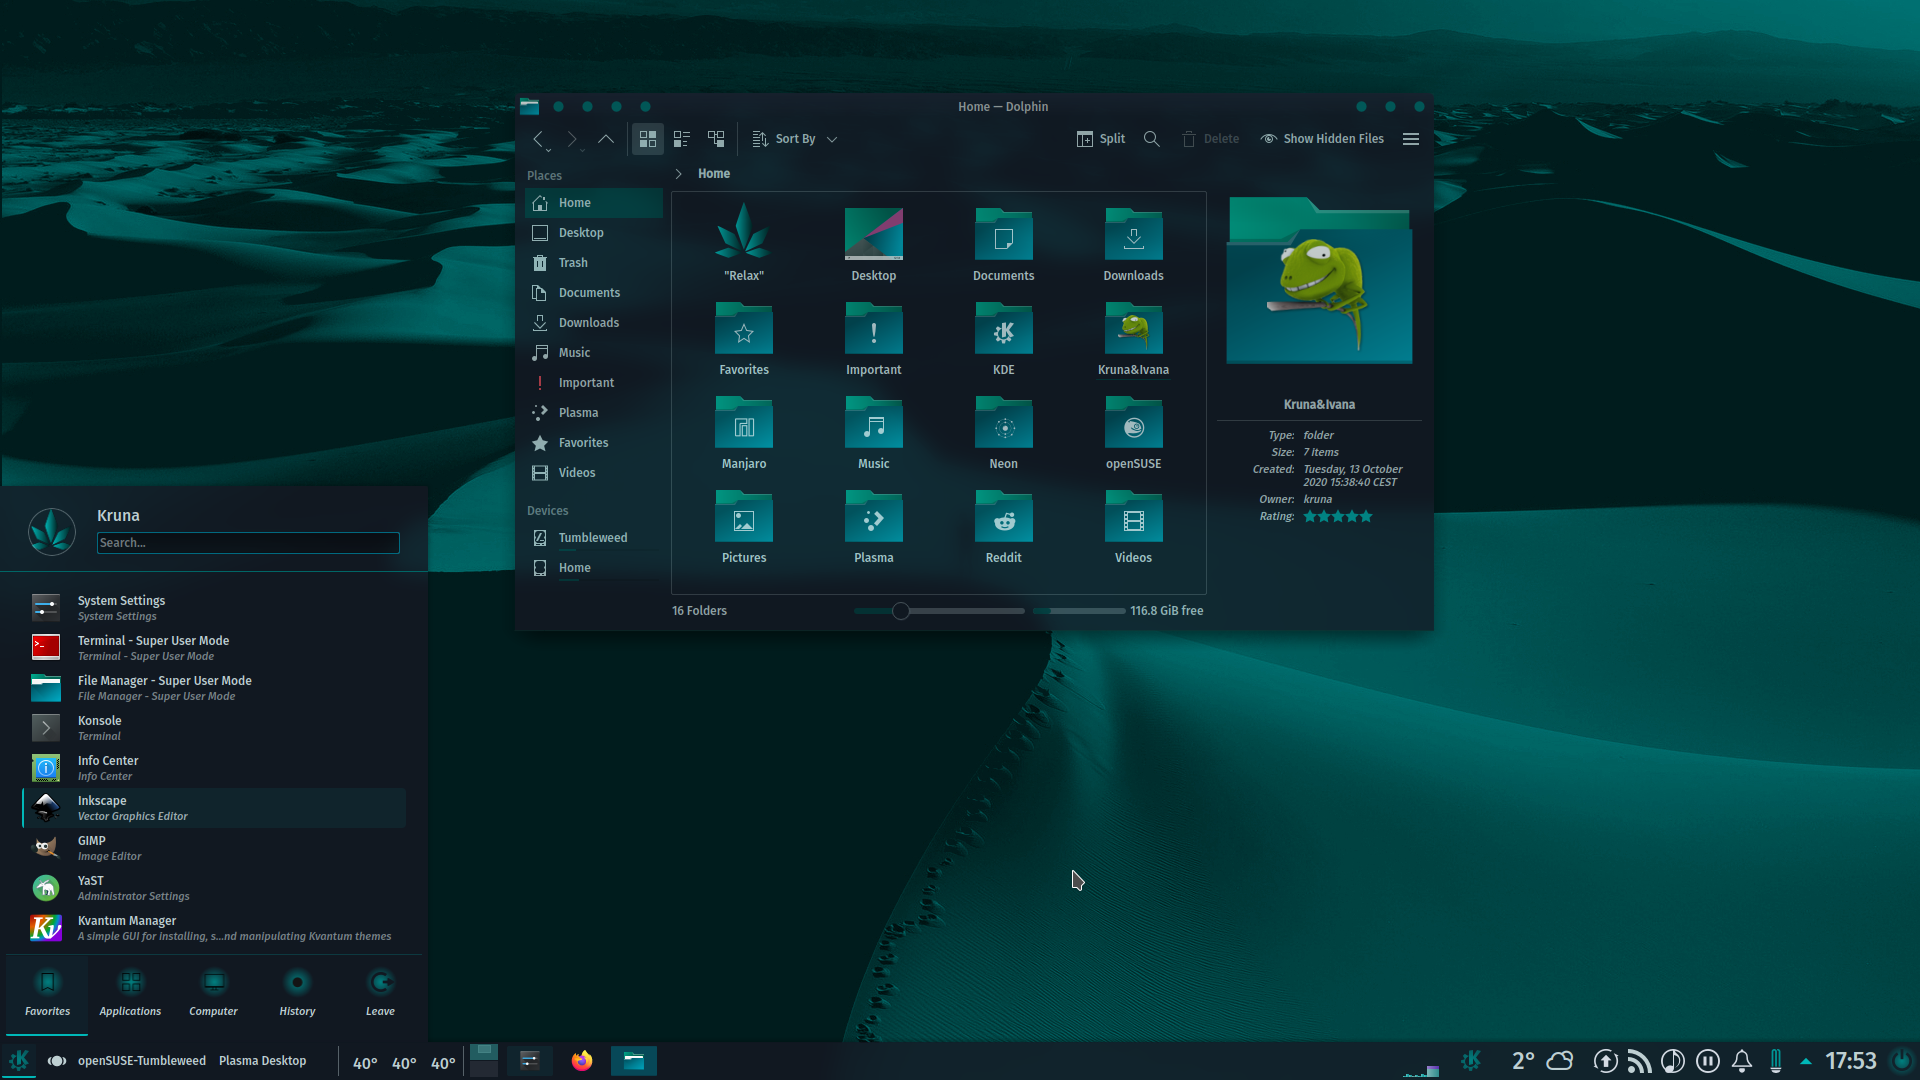The image size is (1920, 1080).
Task: Set five-star rating for Kruna&Ivana
Action: [1366, 517]
